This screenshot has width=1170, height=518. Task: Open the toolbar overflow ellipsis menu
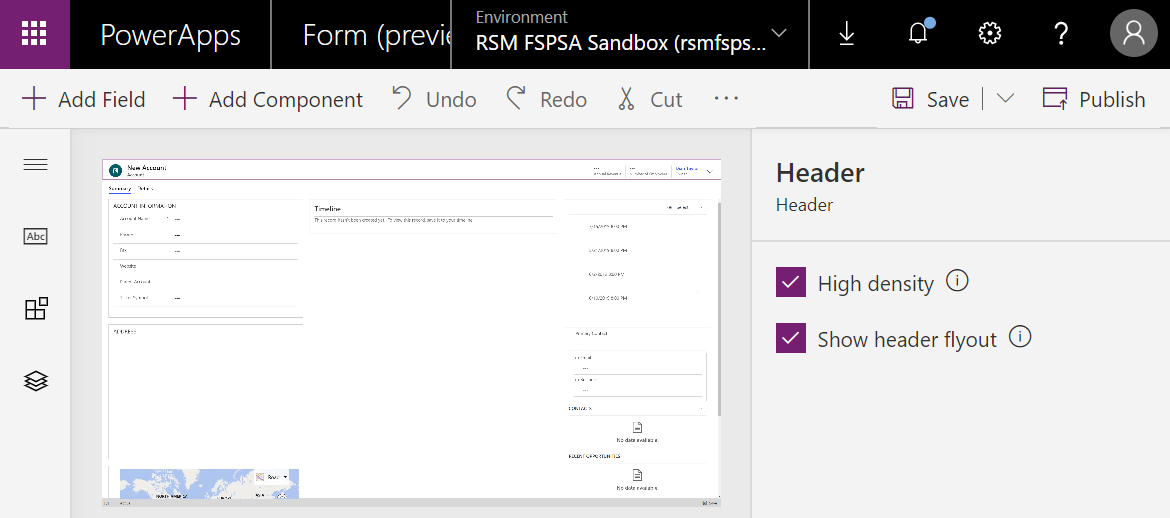point(726,99)
